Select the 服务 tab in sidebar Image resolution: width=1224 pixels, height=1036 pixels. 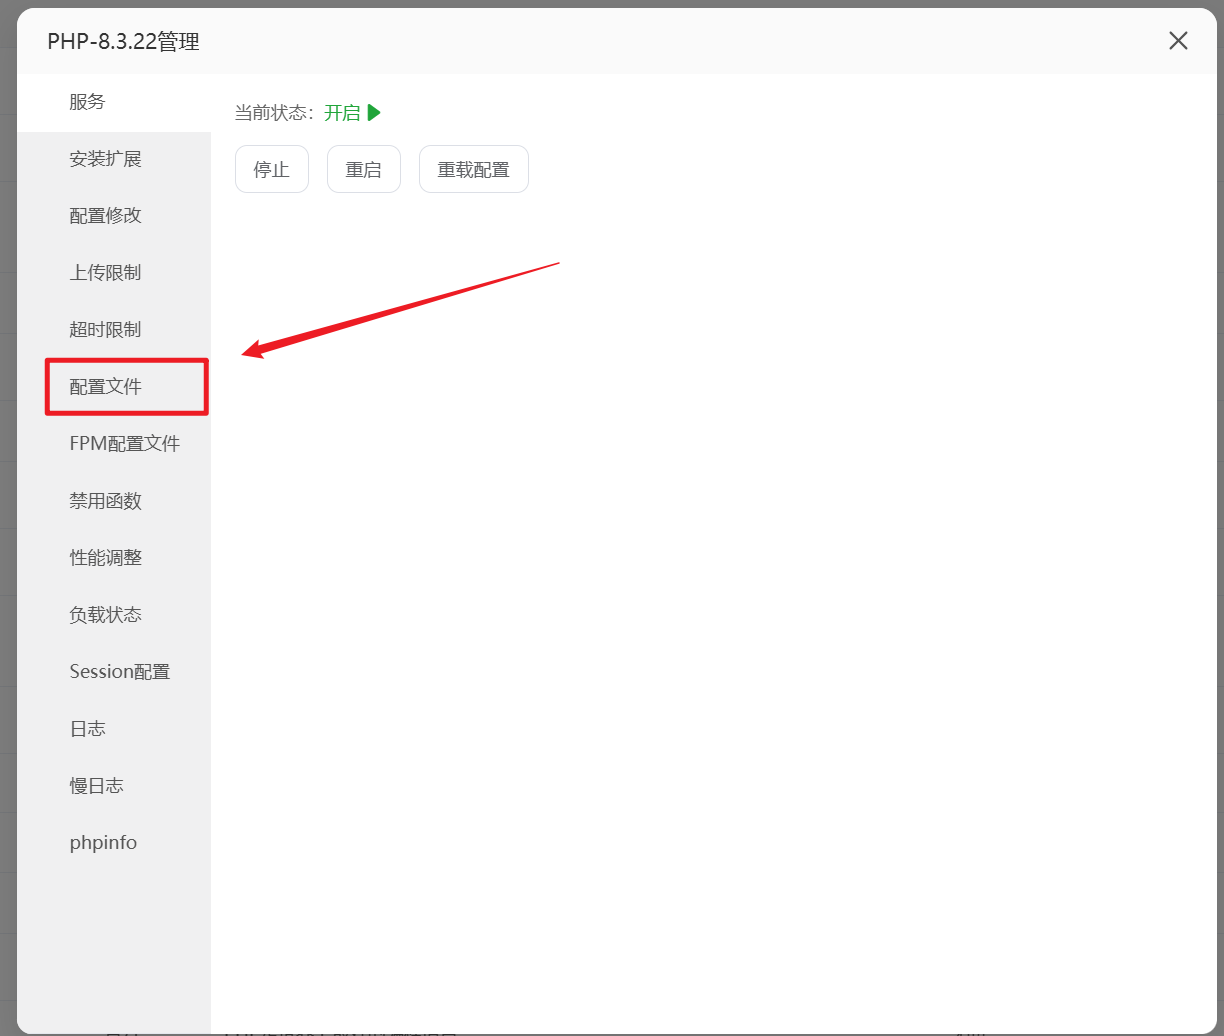point(88,102)
